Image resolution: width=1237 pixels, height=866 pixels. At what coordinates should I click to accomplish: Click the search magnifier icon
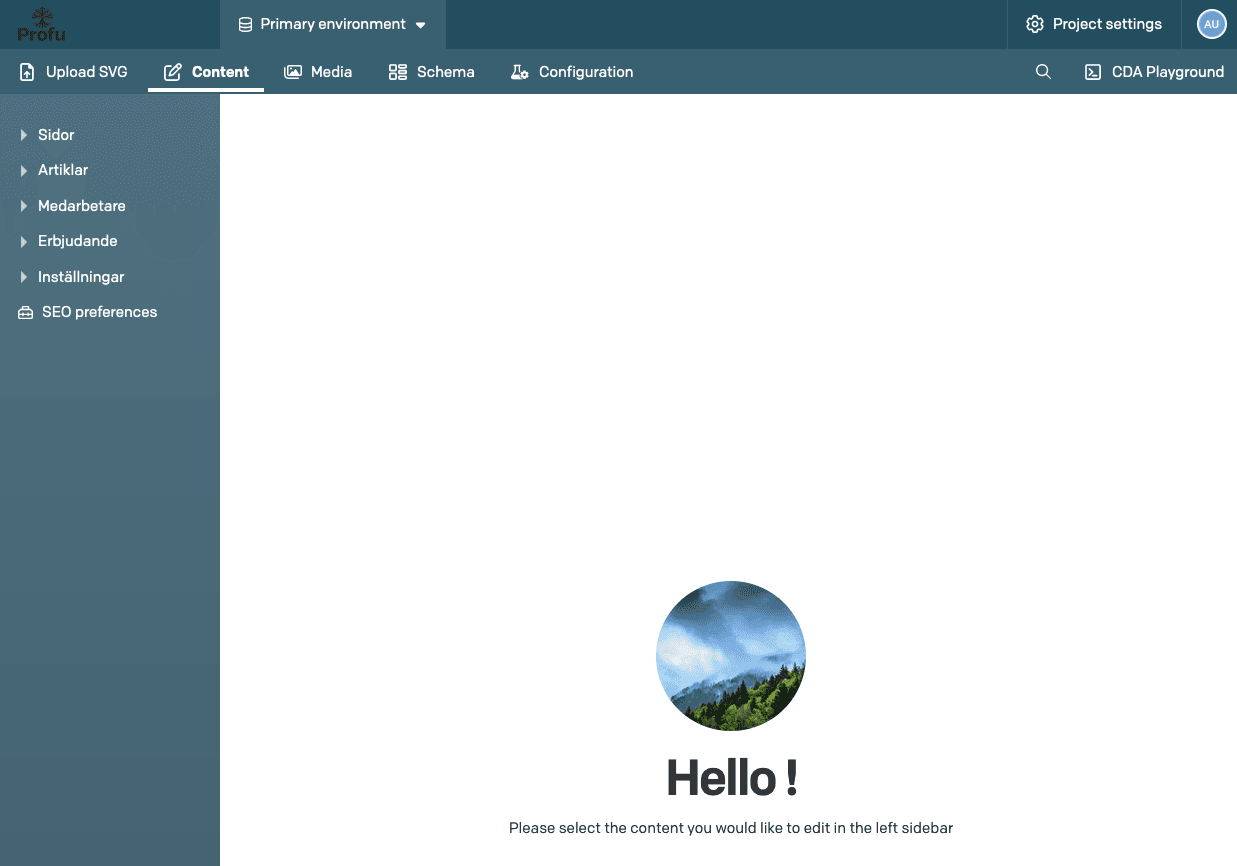[1043, 72]
